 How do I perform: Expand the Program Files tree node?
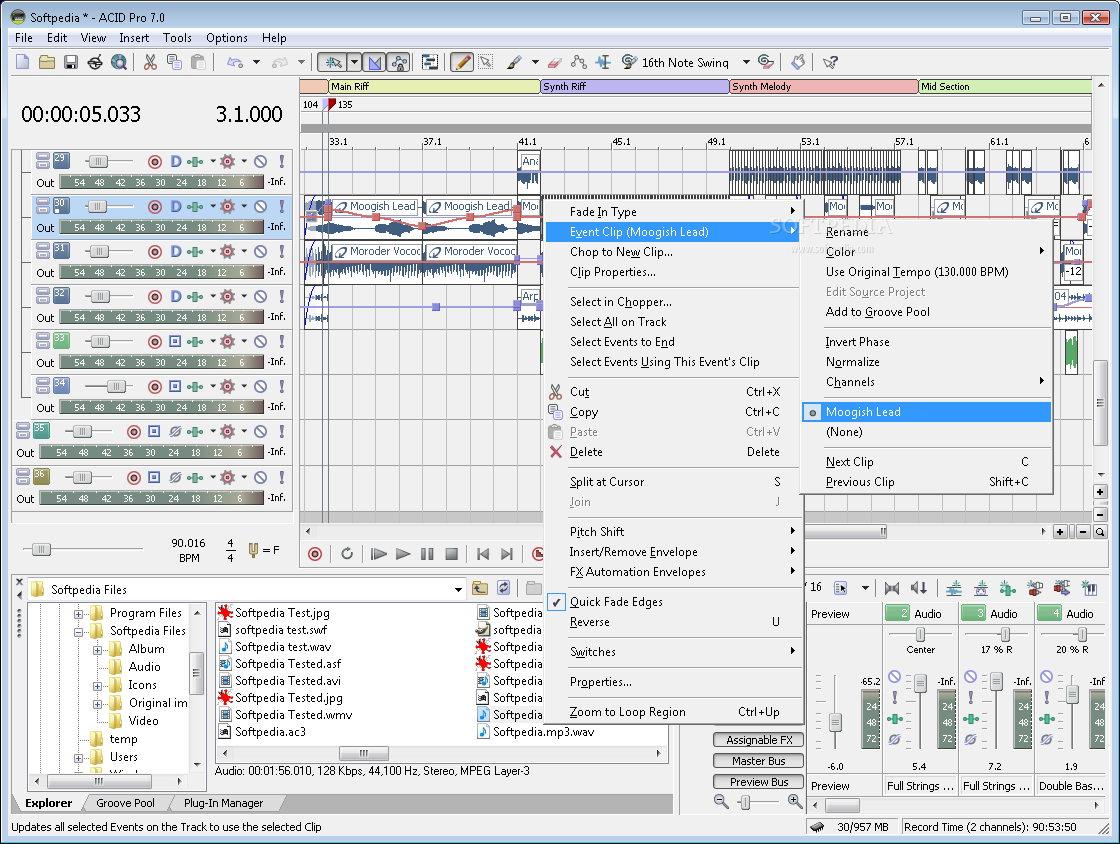[x=79, y=613]
